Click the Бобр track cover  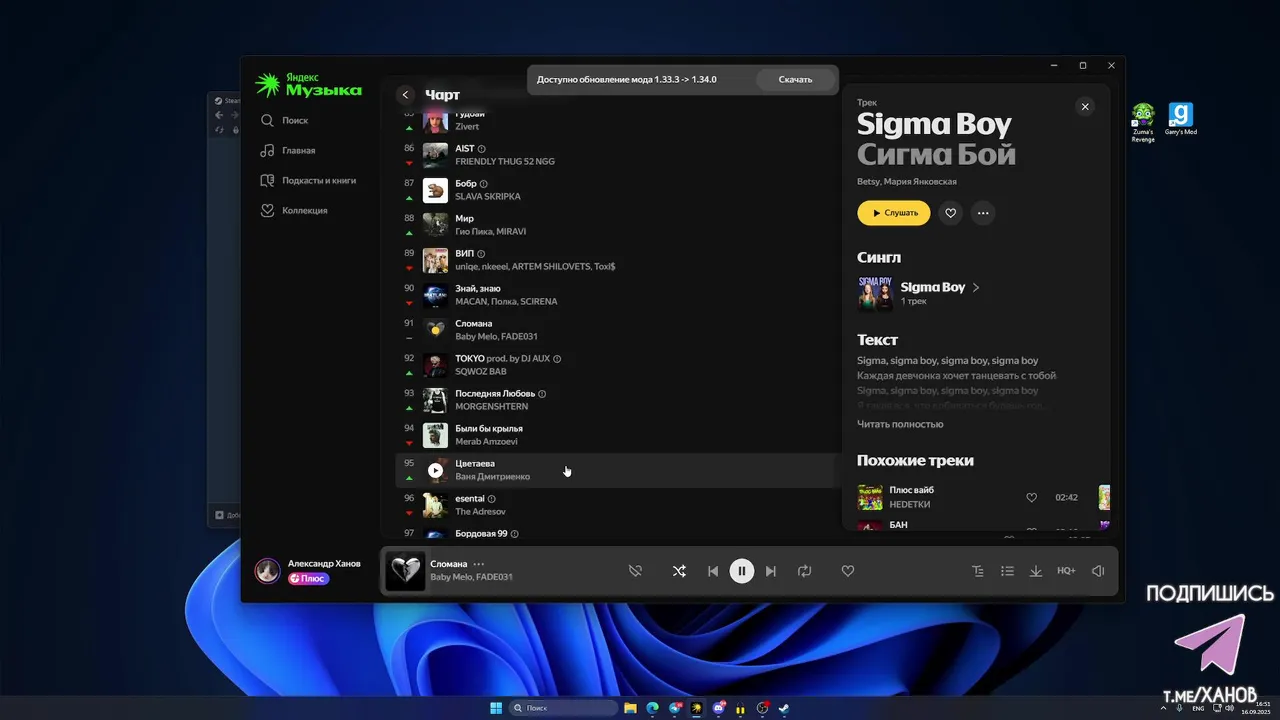pyautogui.click(x=435, y=190)
